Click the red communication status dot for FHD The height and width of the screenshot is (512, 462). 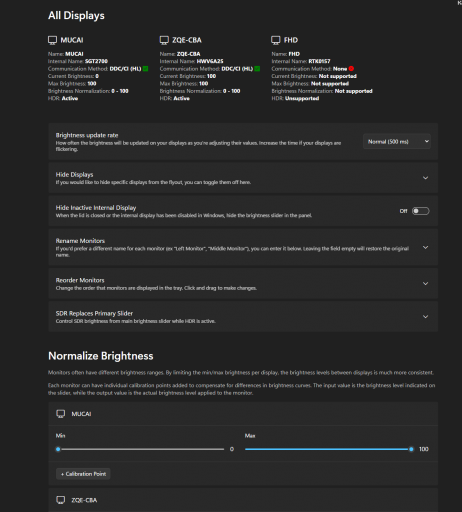pos(351,69)
